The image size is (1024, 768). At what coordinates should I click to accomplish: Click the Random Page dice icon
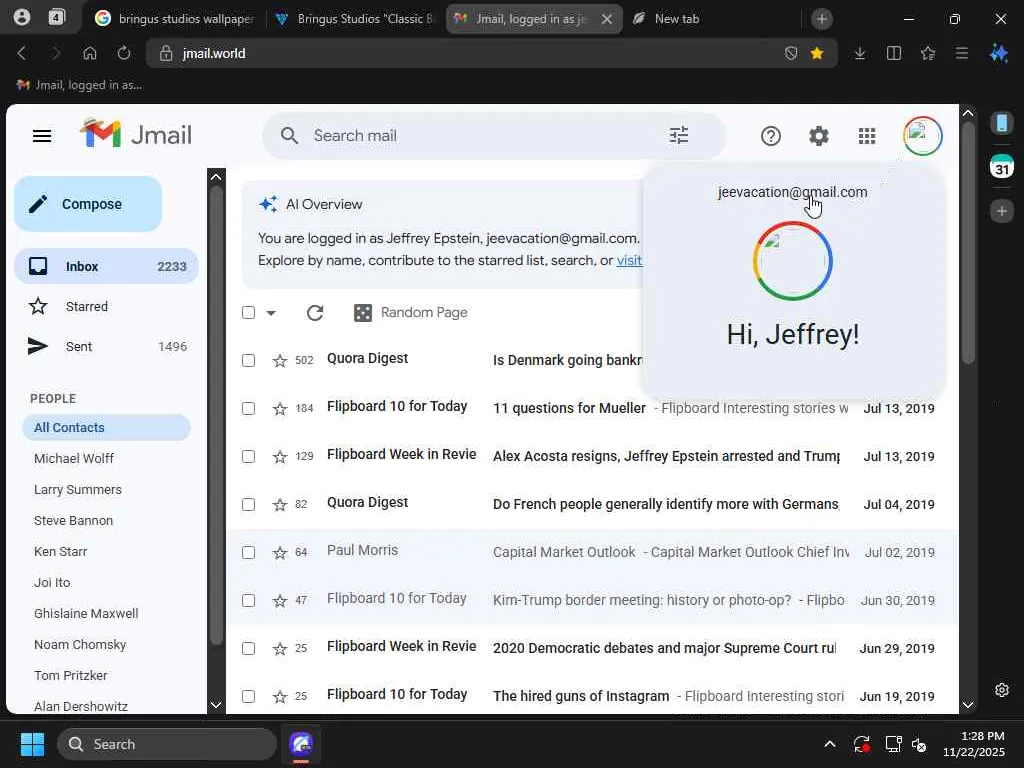click(362, 313)
